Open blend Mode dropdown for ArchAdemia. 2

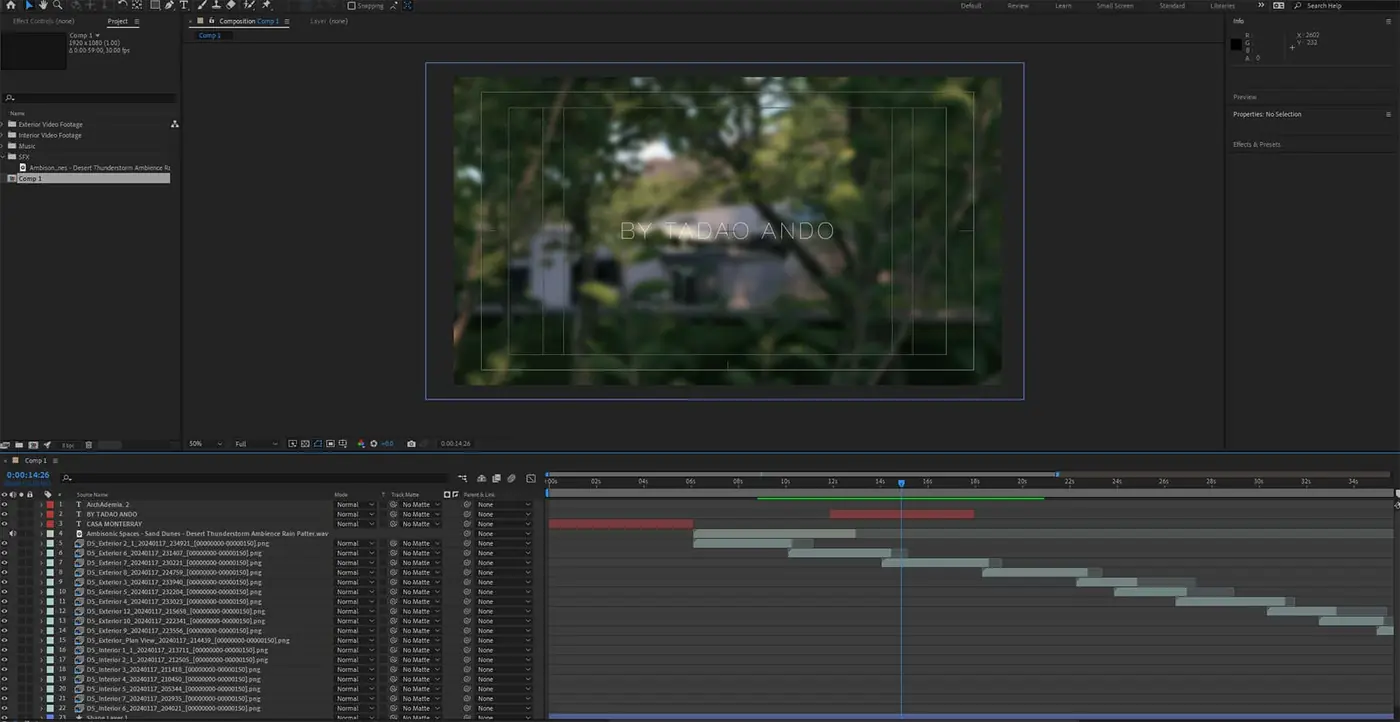point(355,505)
